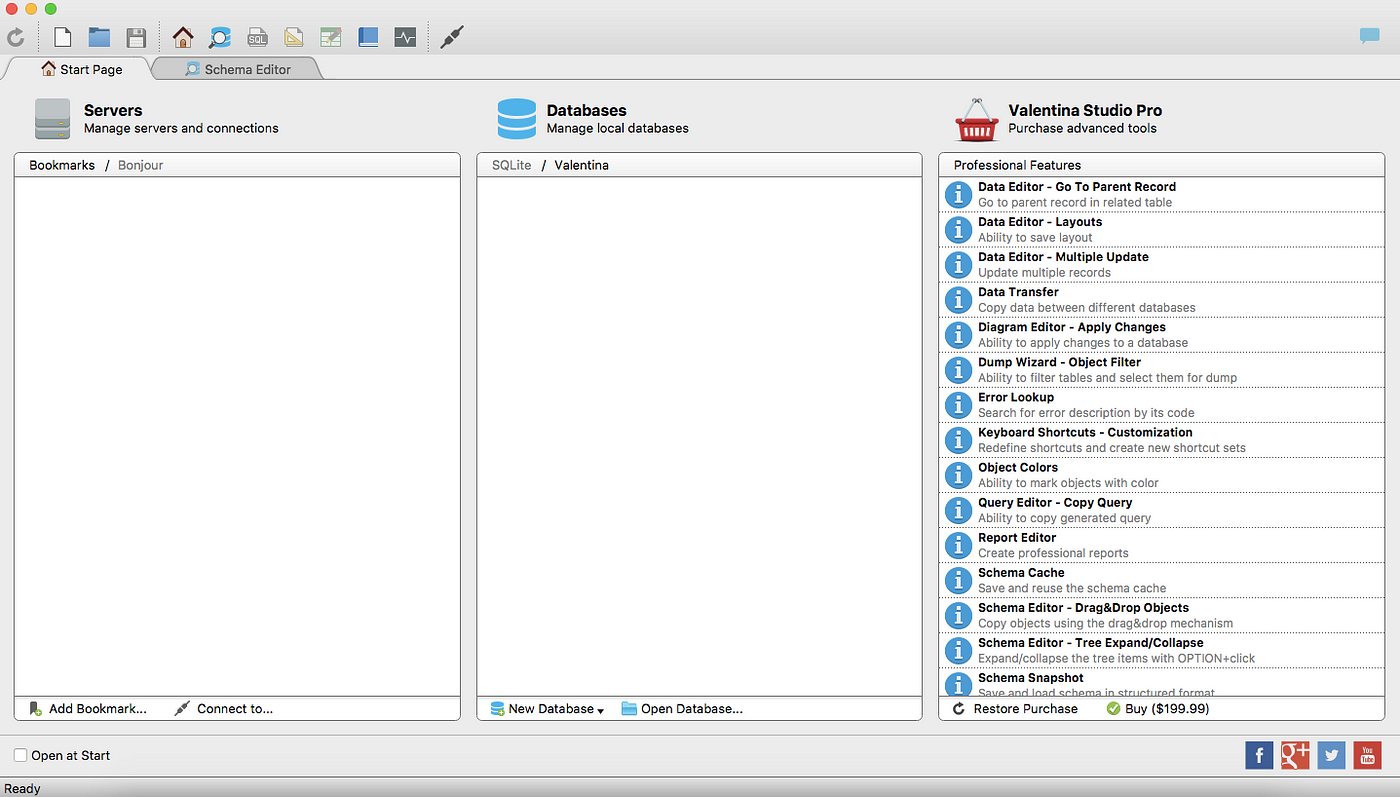Click the info icon beside Report Editor
Viewport: 1400px width, 797px height.
pyautogui.click(x=958, y=545)
